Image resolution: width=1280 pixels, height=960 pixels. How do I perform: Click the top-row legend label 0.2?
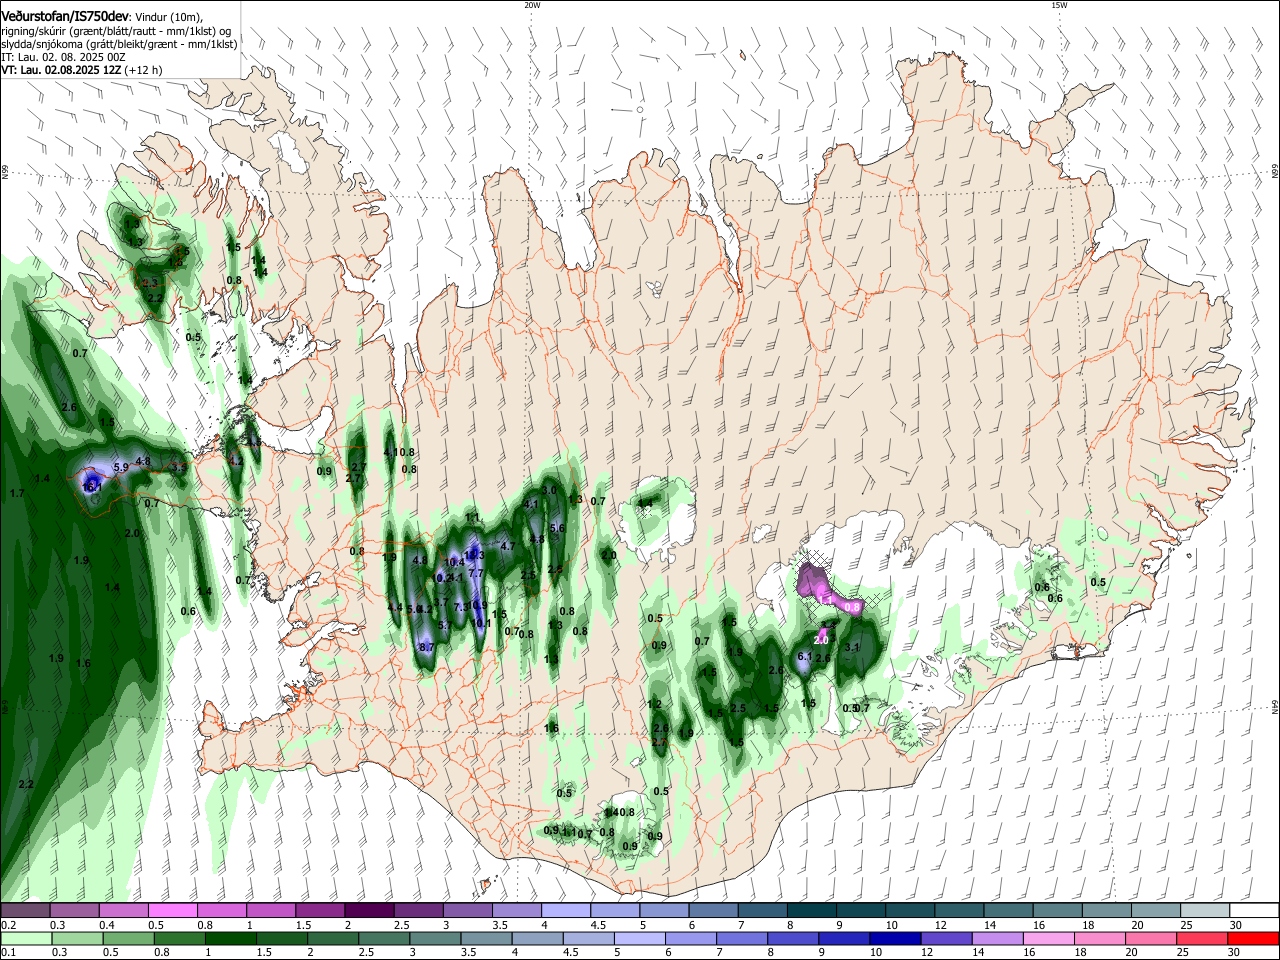coord(9,925)
